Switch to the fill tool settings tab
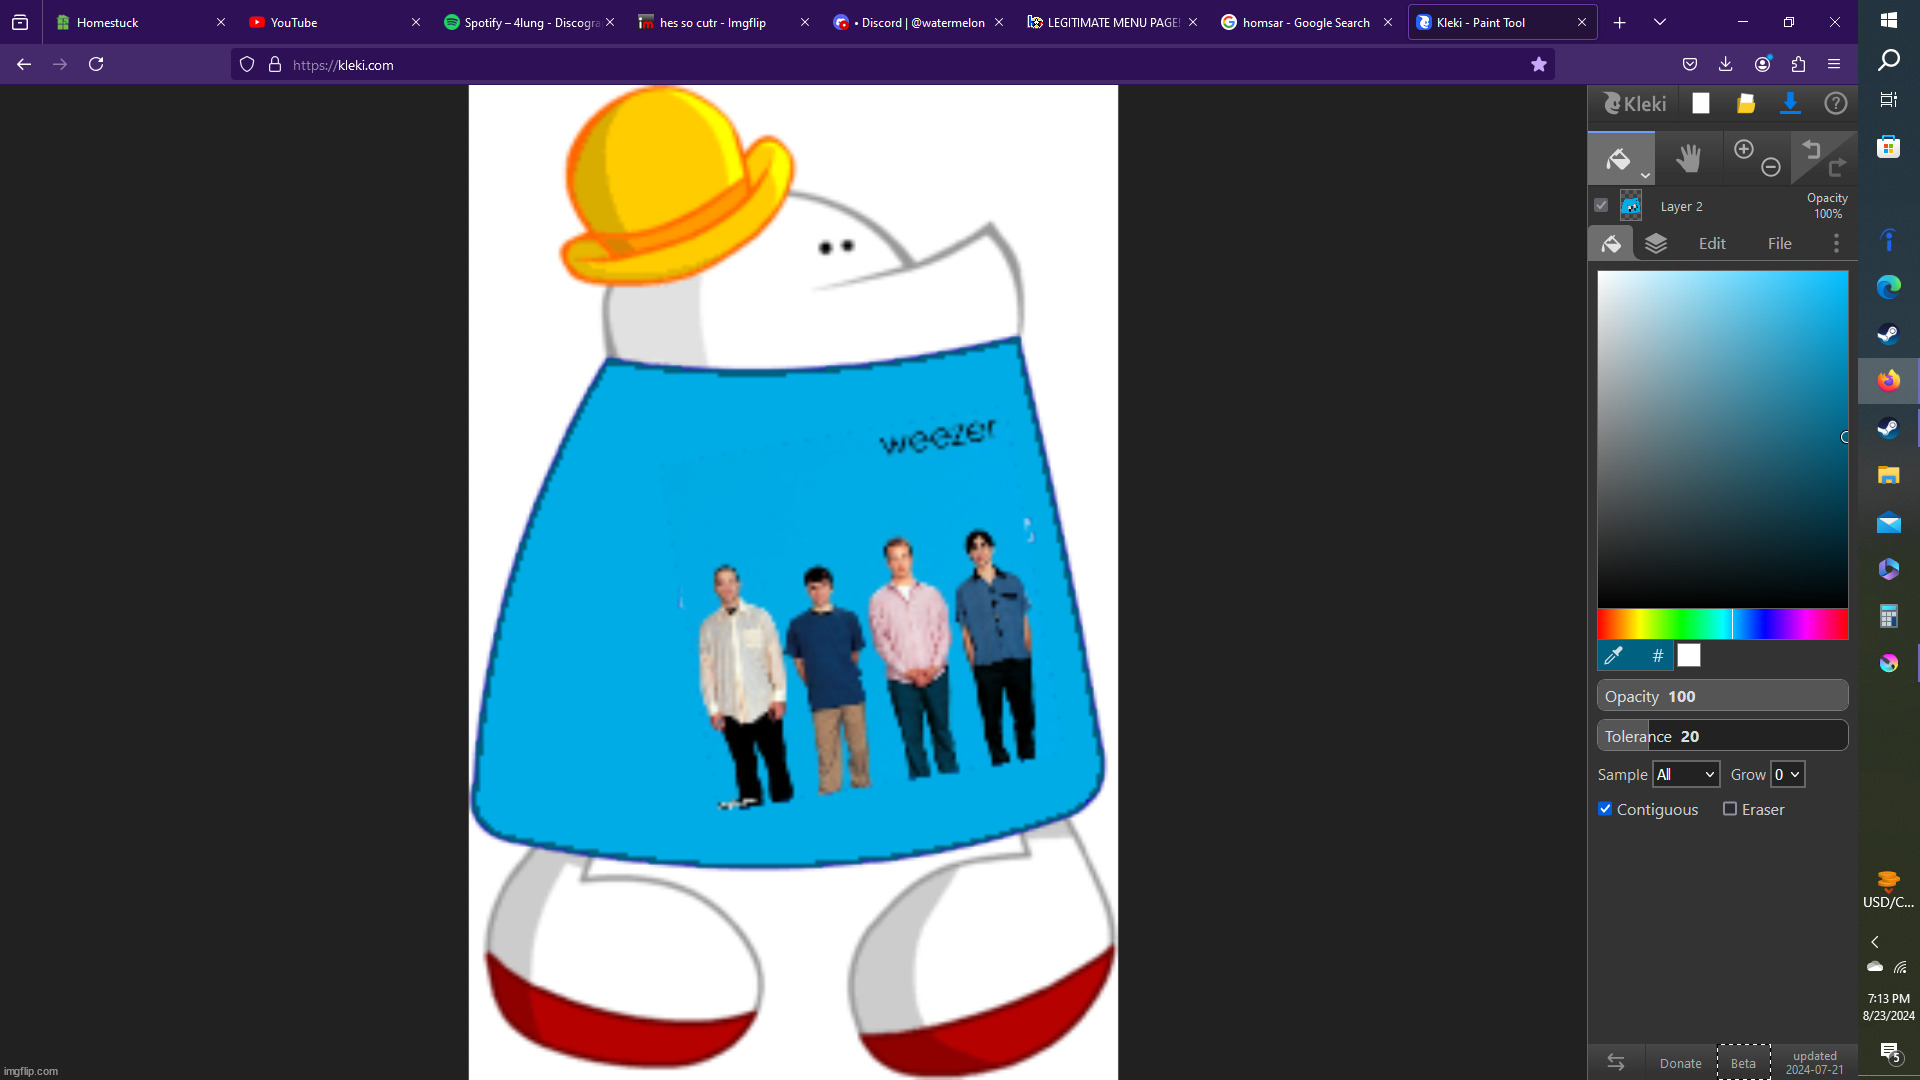1920x1080 pixels. pos(1611,243)
